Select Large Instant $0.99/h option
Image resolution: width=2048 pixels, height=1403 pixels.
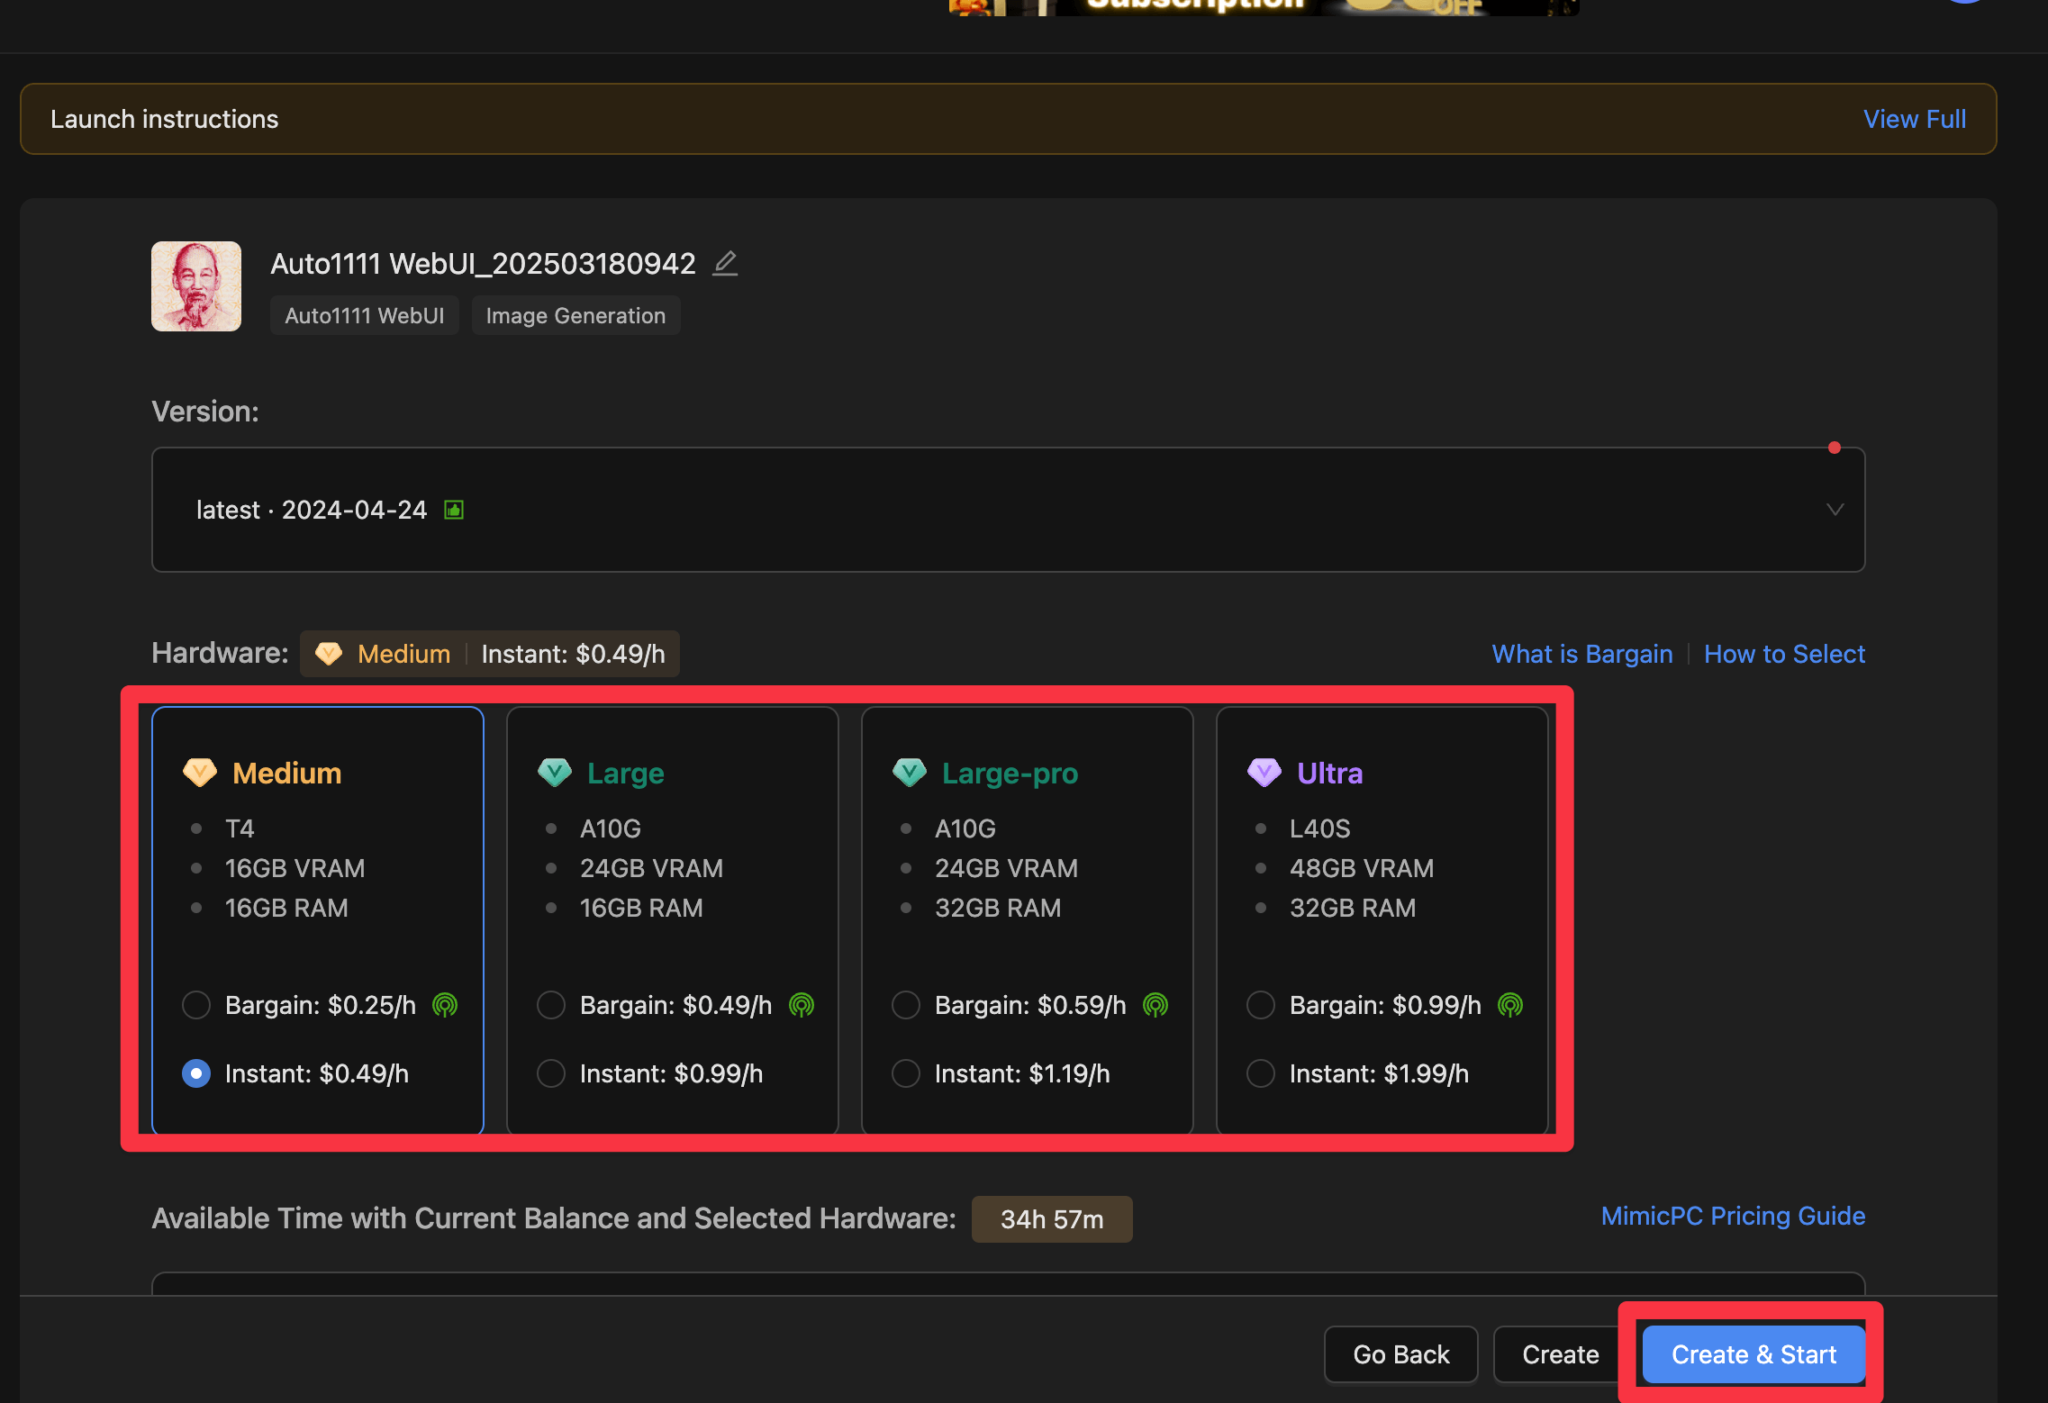click(x=551, y=1074)
